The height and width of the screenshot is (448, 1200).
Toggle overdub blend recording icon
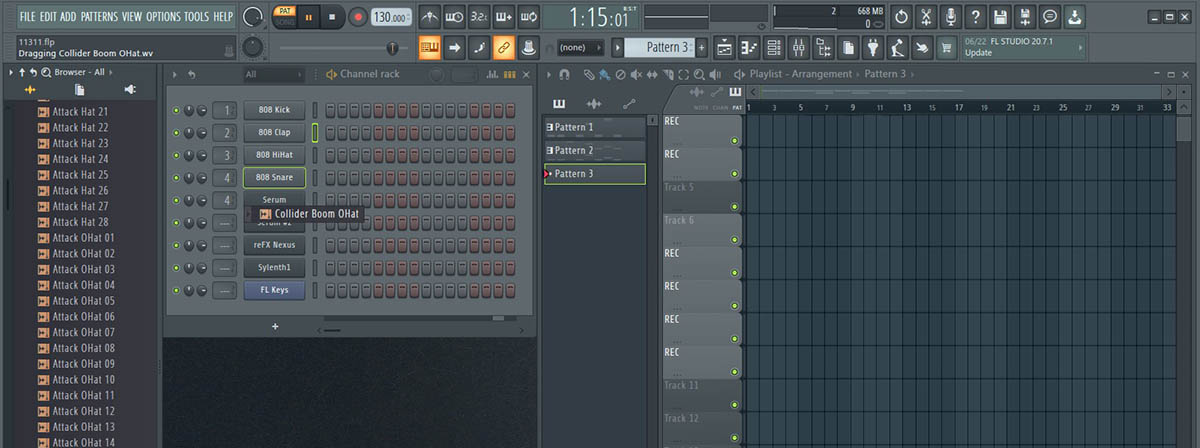point(504,17)
